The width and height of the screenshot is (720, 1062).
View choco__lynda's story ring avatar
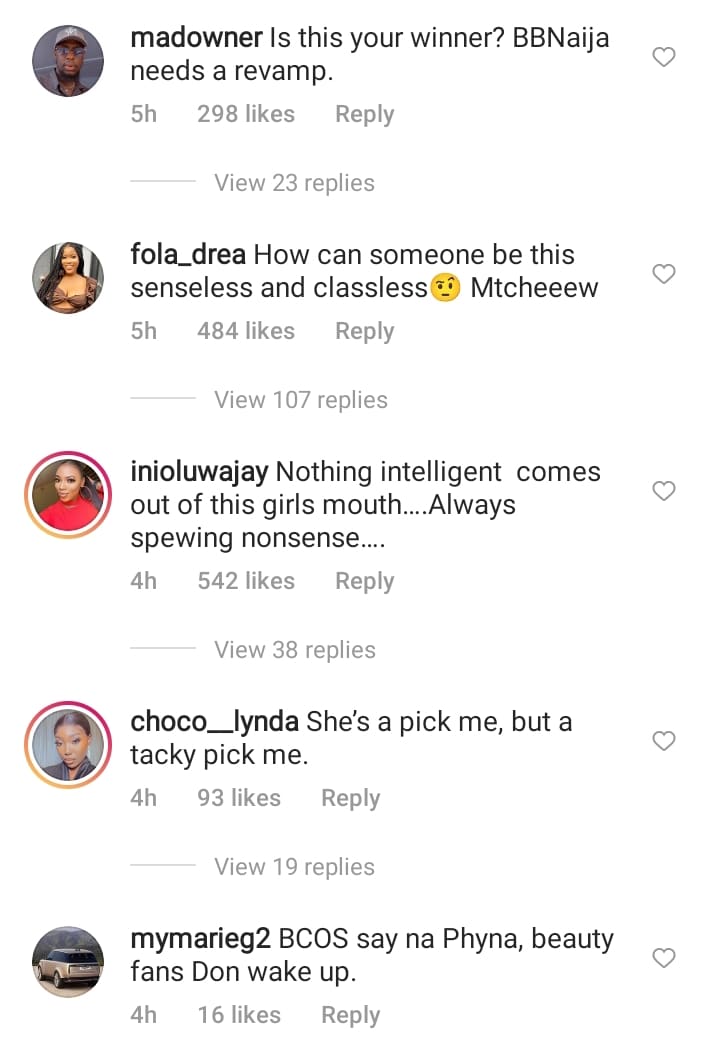pos(69,744)
